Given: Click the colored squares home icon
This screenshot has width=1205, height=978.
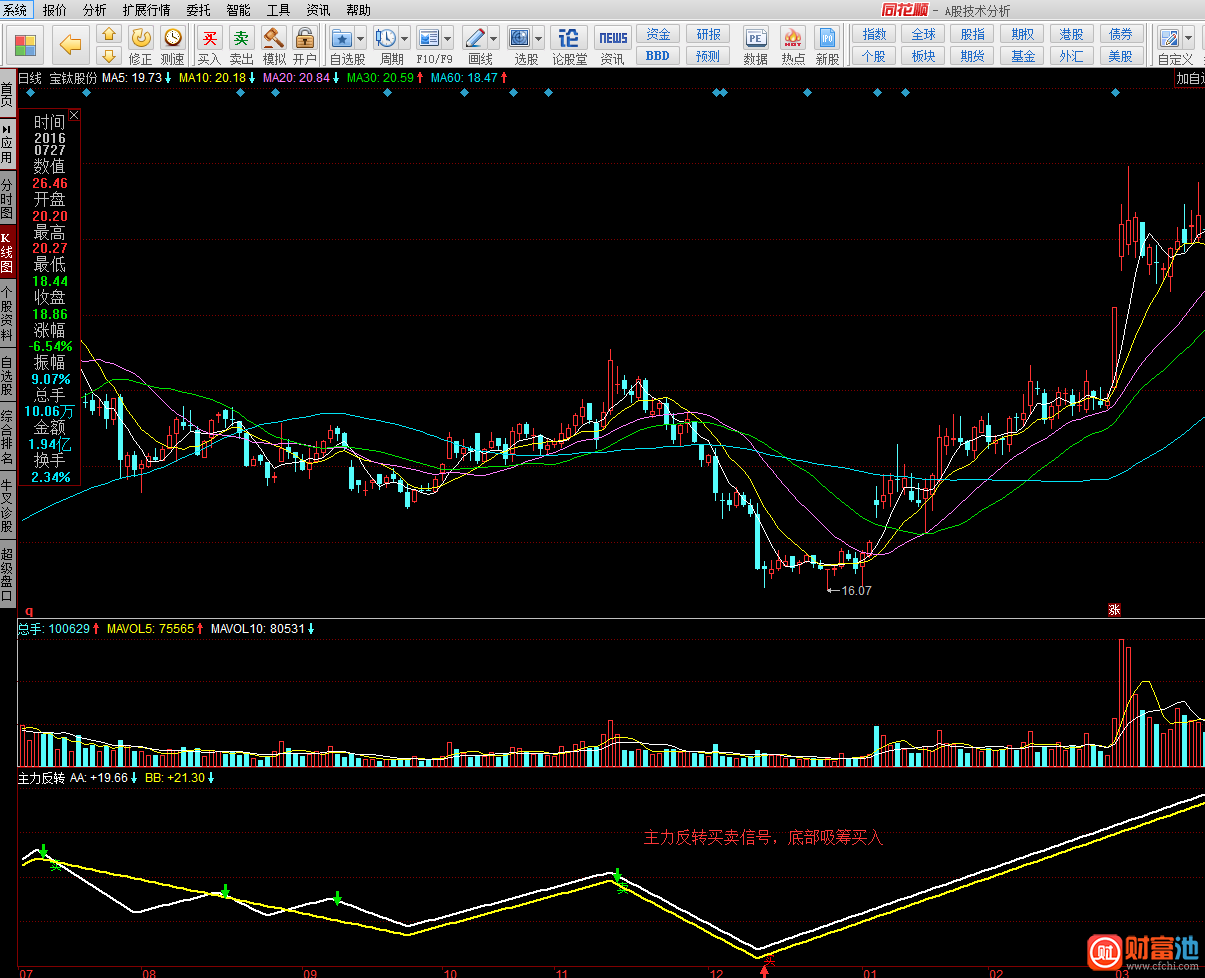Looking at the screenshot, I should click(x=26, y=45).
